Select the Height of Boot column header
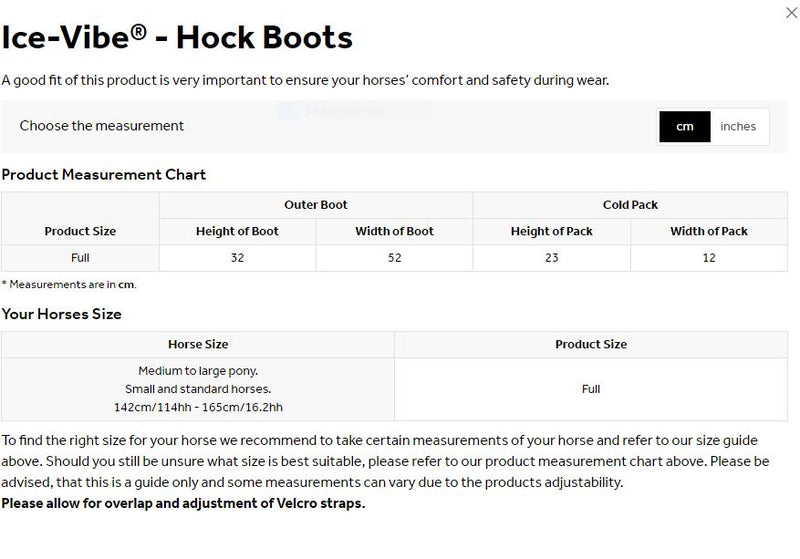The width and height of the screenshot is (800, 559). click(237, 231)
